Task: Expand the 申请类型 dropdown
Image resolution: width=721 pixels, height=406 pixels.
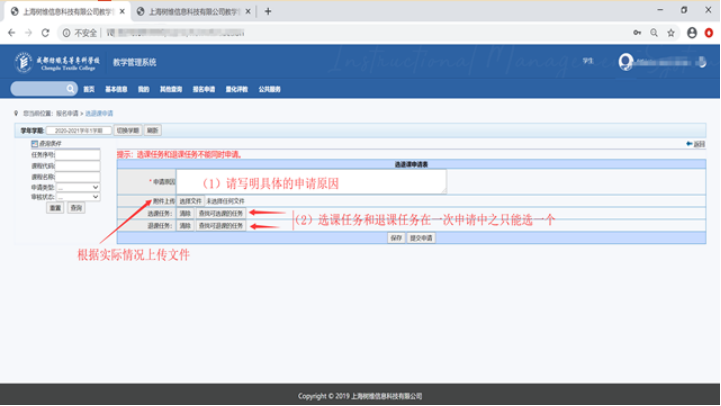Action: [x=78, y=187]
